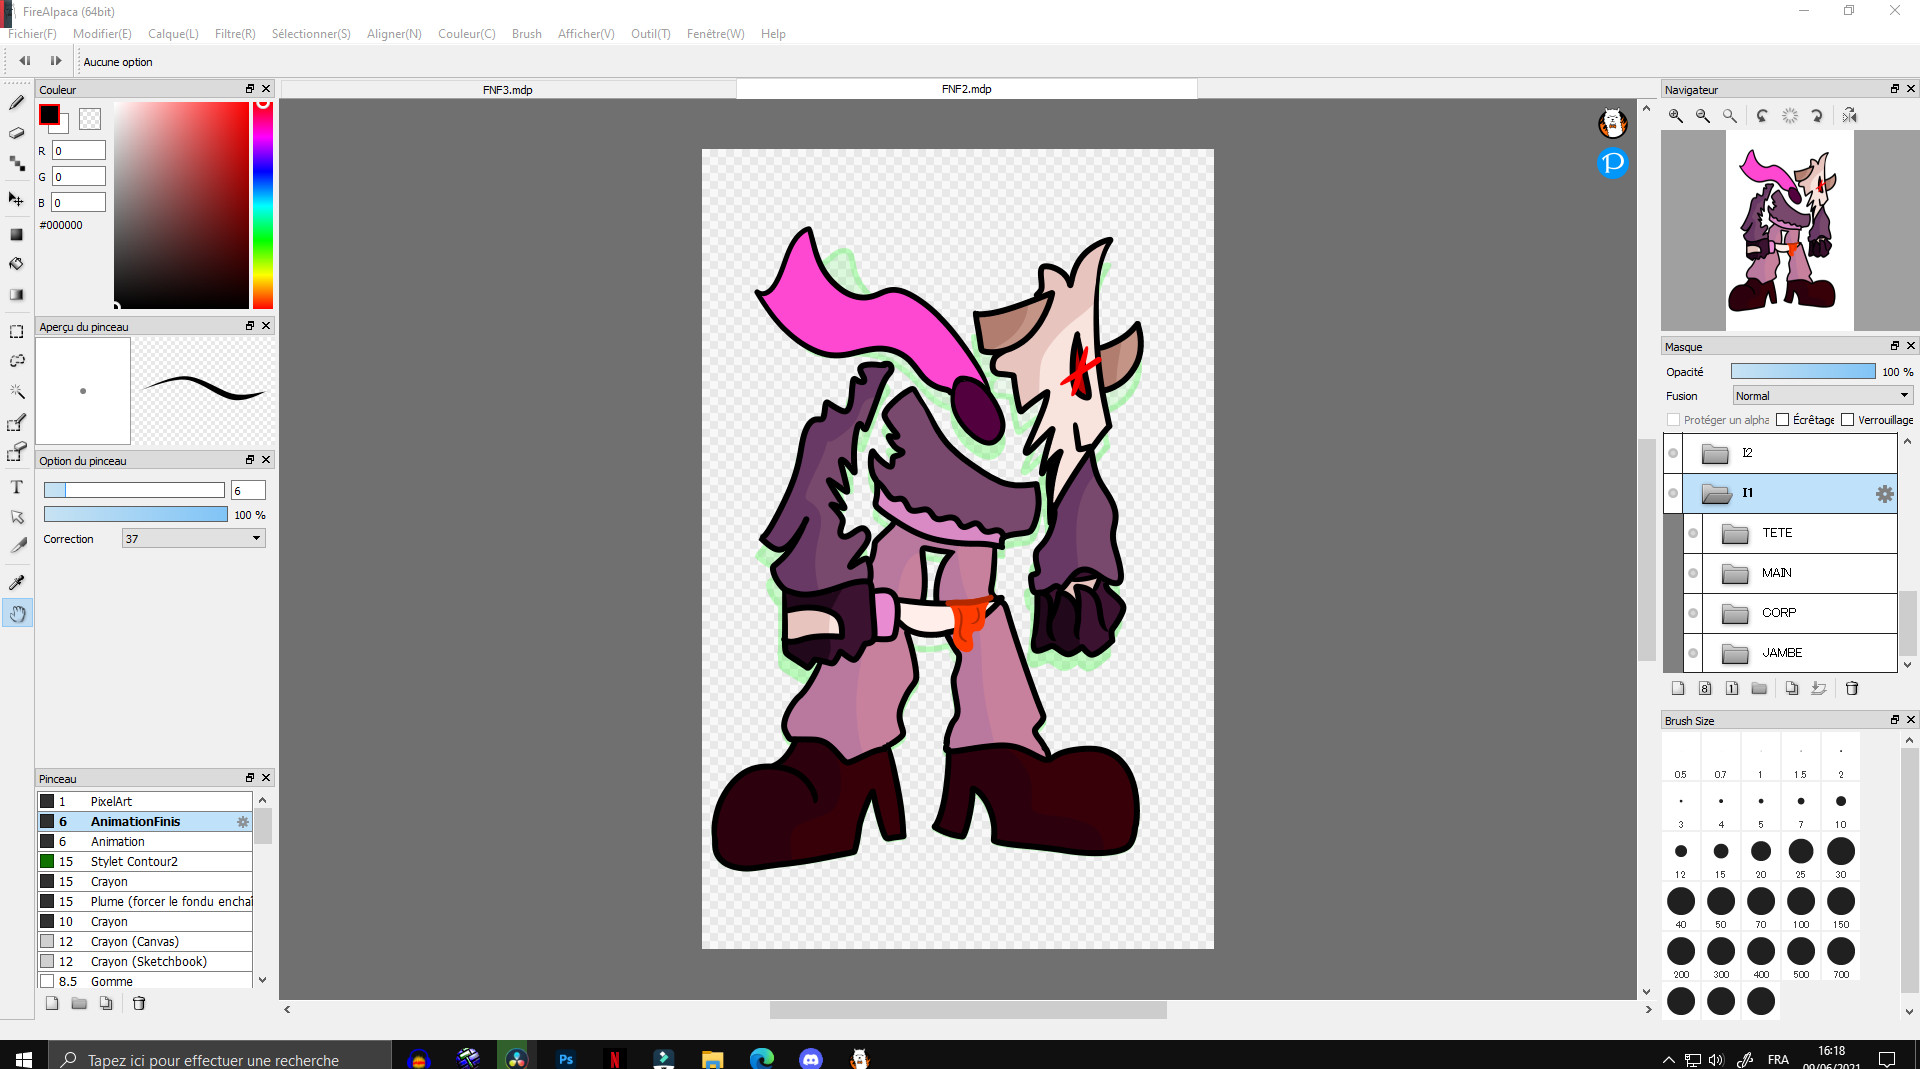
Task: Click the zoom in icon in Navigateur
Action: [x=1676, y=116]
